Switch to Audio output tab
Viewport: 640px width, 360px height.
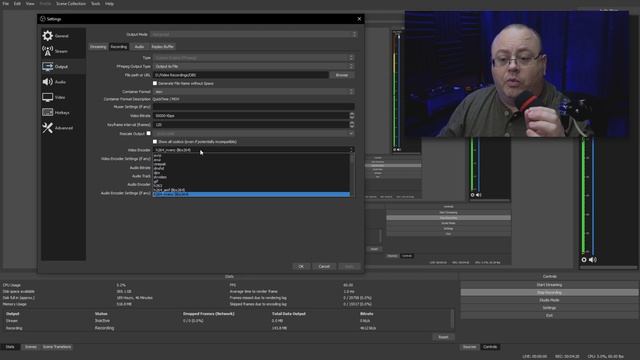139,47
